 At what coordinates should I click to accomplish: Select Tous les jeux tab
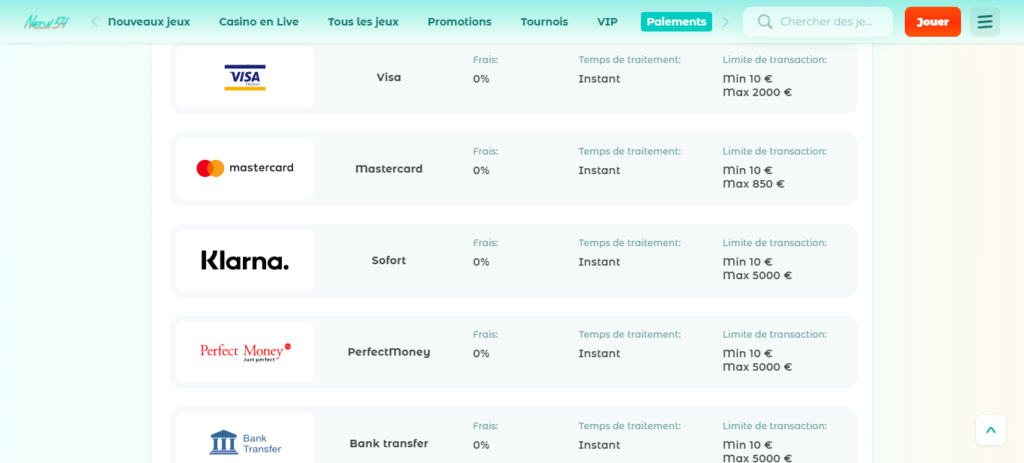[363, 22]
